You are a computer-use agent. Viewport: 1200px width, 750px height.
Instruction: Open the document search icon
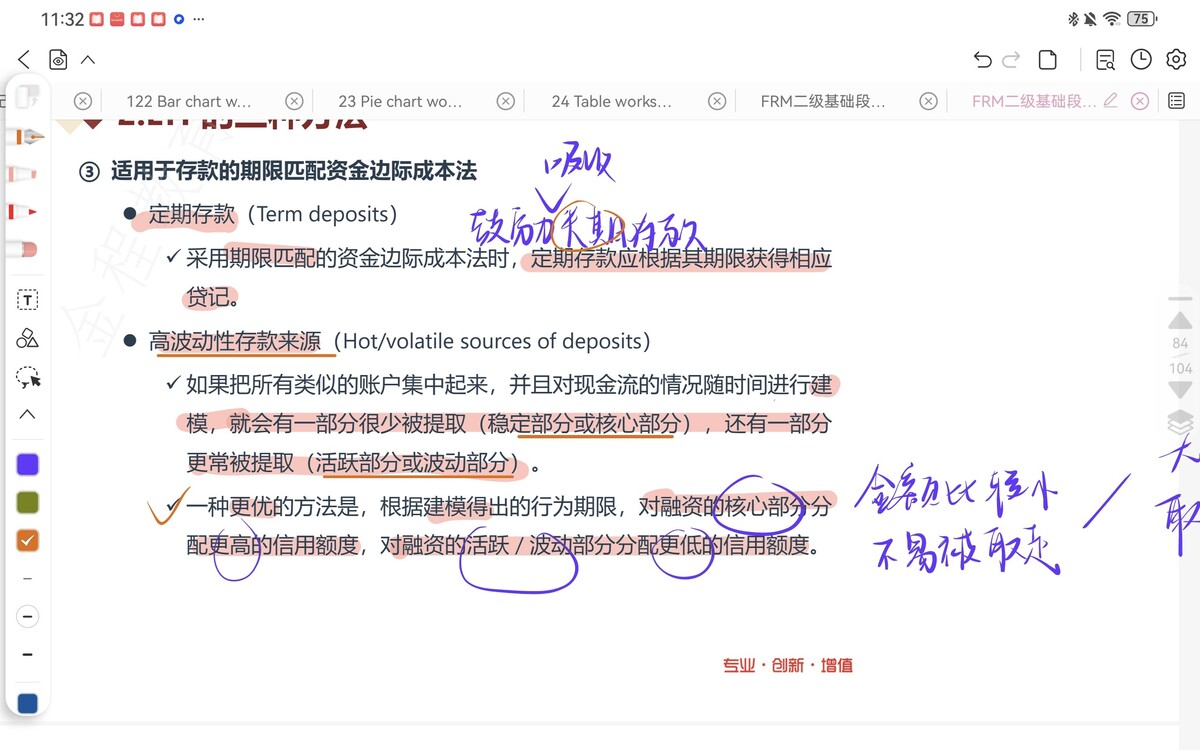[x=1105, y=60]
